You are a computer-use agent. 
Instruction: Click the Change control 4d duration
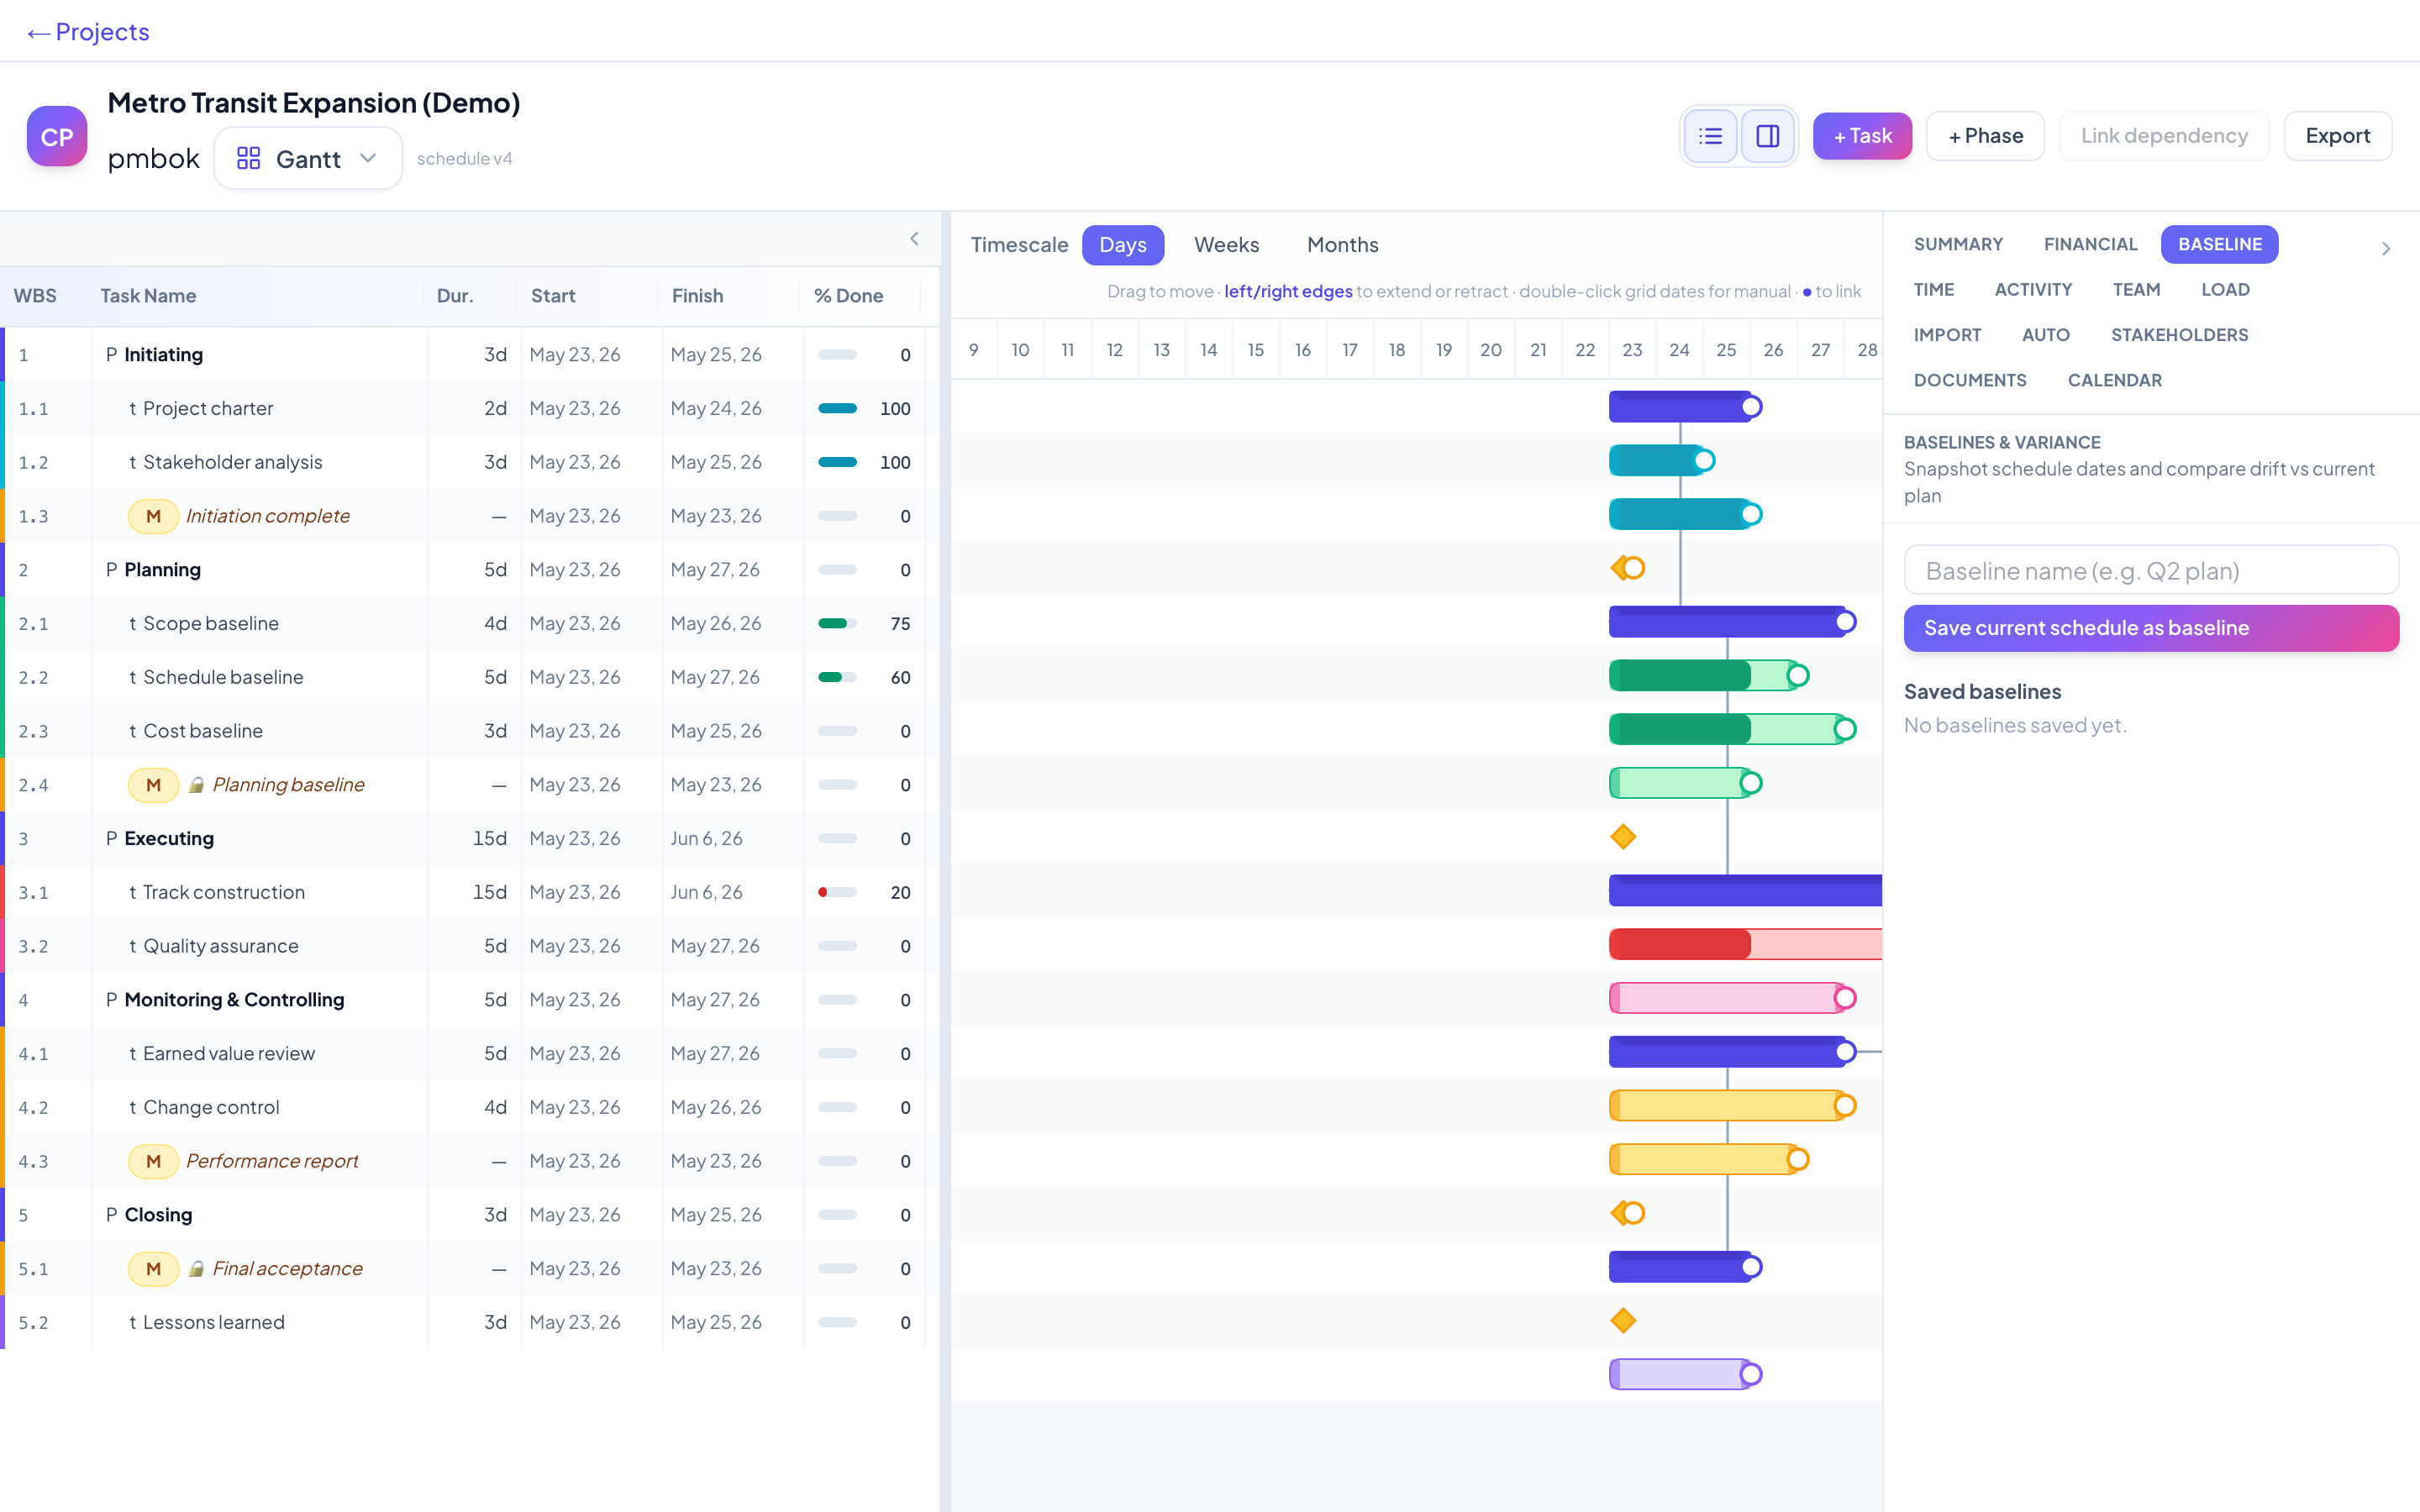point(495,1107)
